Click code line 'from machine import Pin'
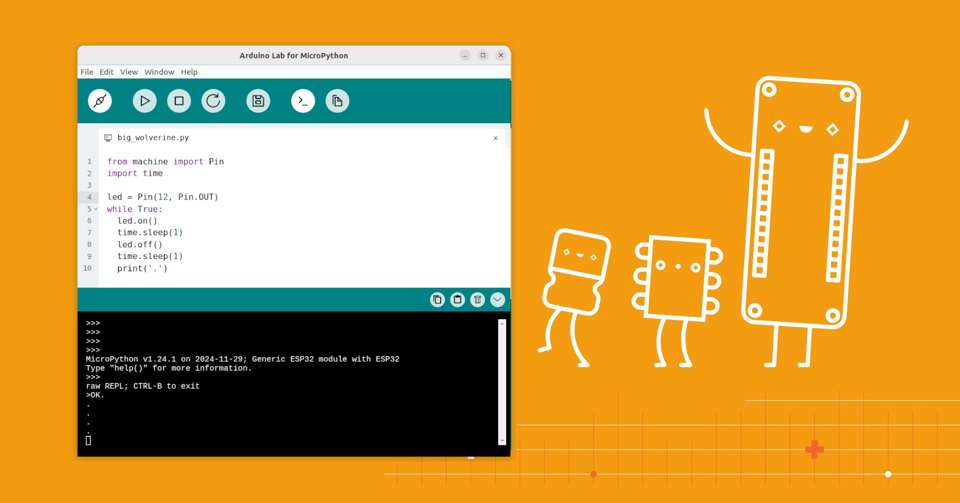 point(165,162)
